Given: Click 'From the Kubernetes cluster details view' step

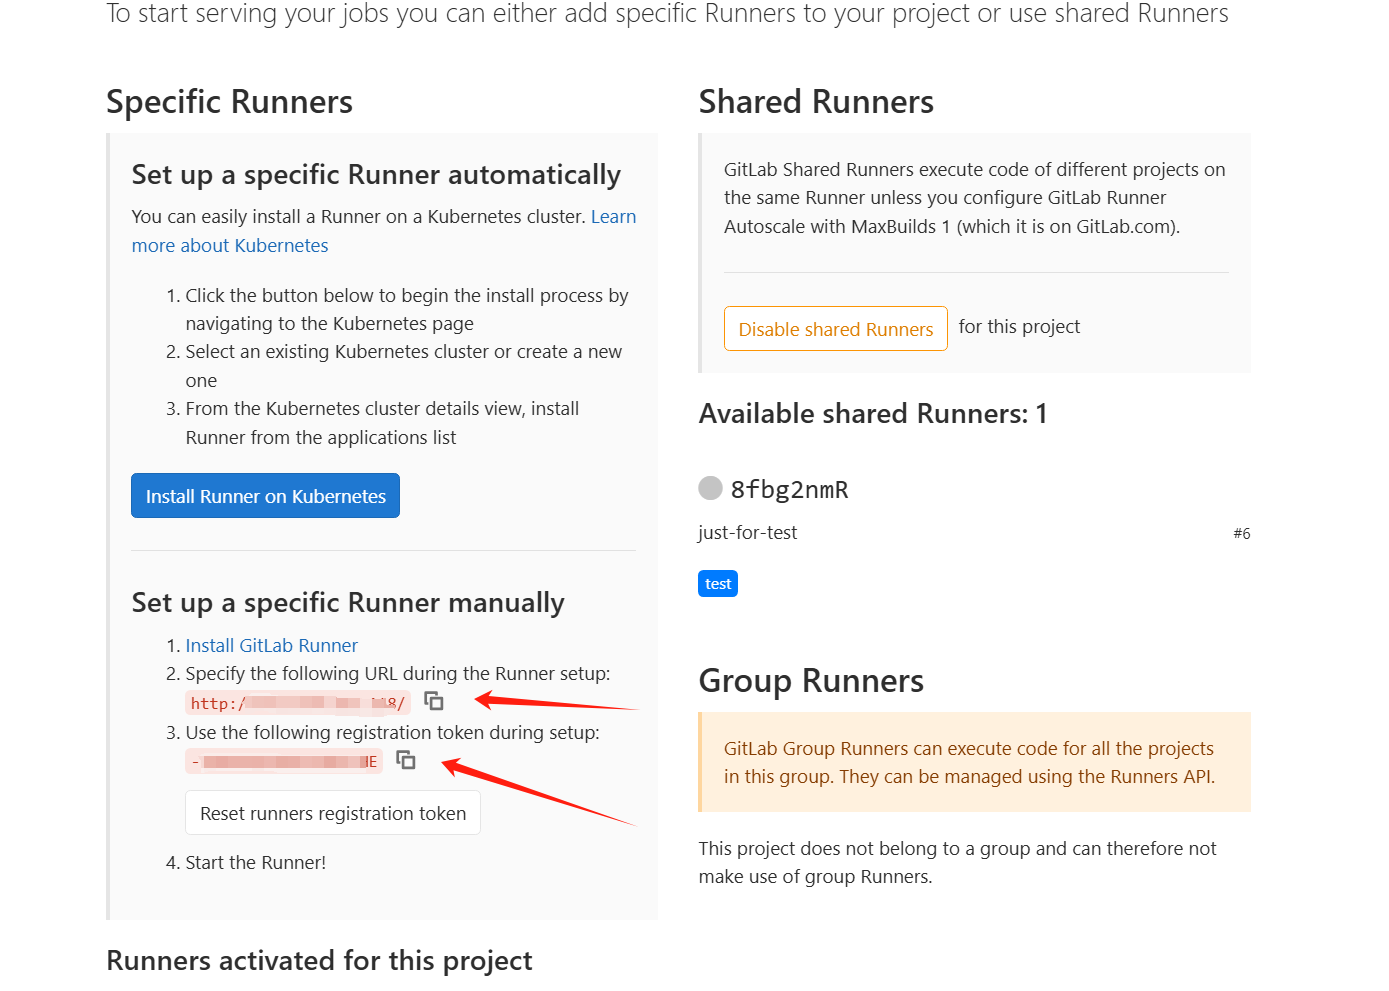Looking at the screenshot, I should 382,423.
